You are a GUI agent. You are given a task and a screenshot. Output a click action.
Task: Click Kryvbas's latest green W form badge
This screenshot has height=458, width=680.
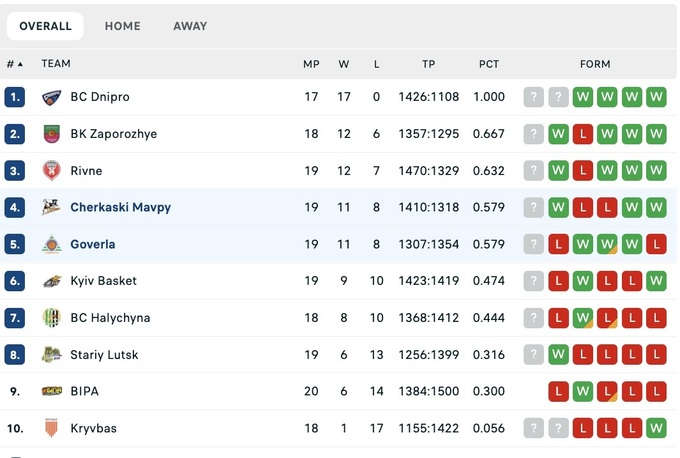(656, 429)
